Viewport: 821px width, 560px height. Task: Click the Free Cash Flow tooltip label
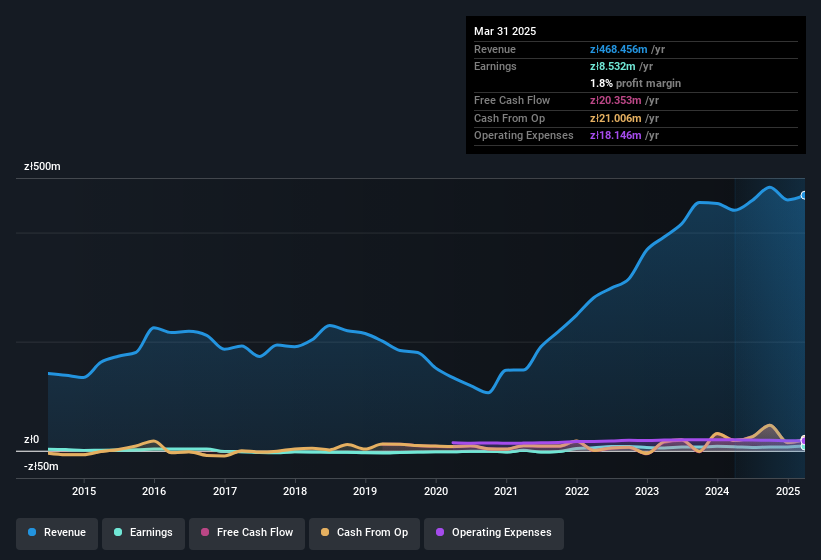tap(512, 100)
